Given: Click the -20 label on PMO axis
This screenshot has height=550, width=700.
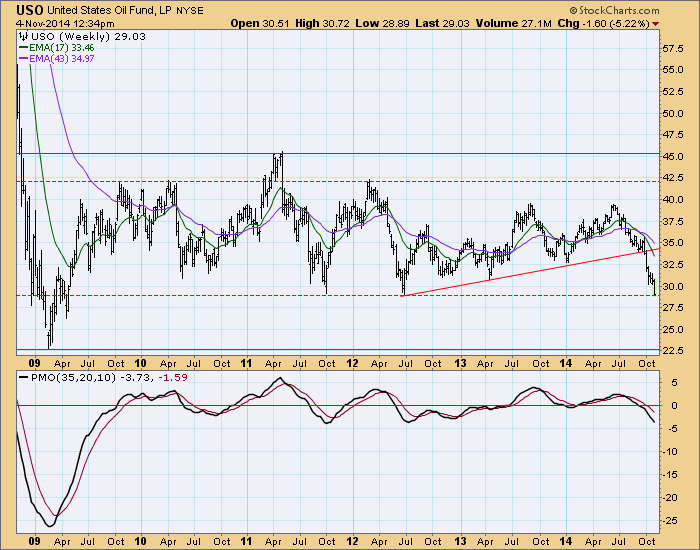Looking at the screenshot, I should pos(670,498).
